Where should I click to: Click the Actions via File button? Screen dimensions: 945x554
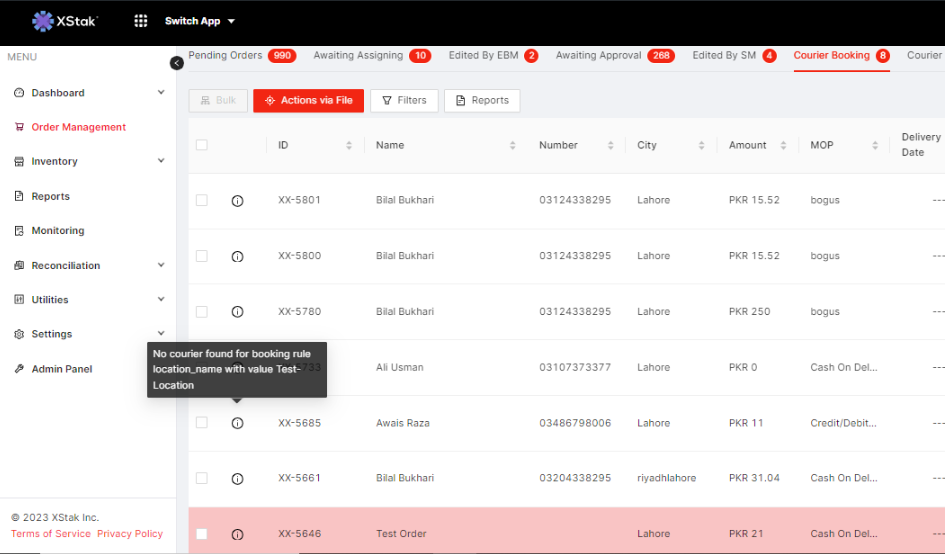308,100
